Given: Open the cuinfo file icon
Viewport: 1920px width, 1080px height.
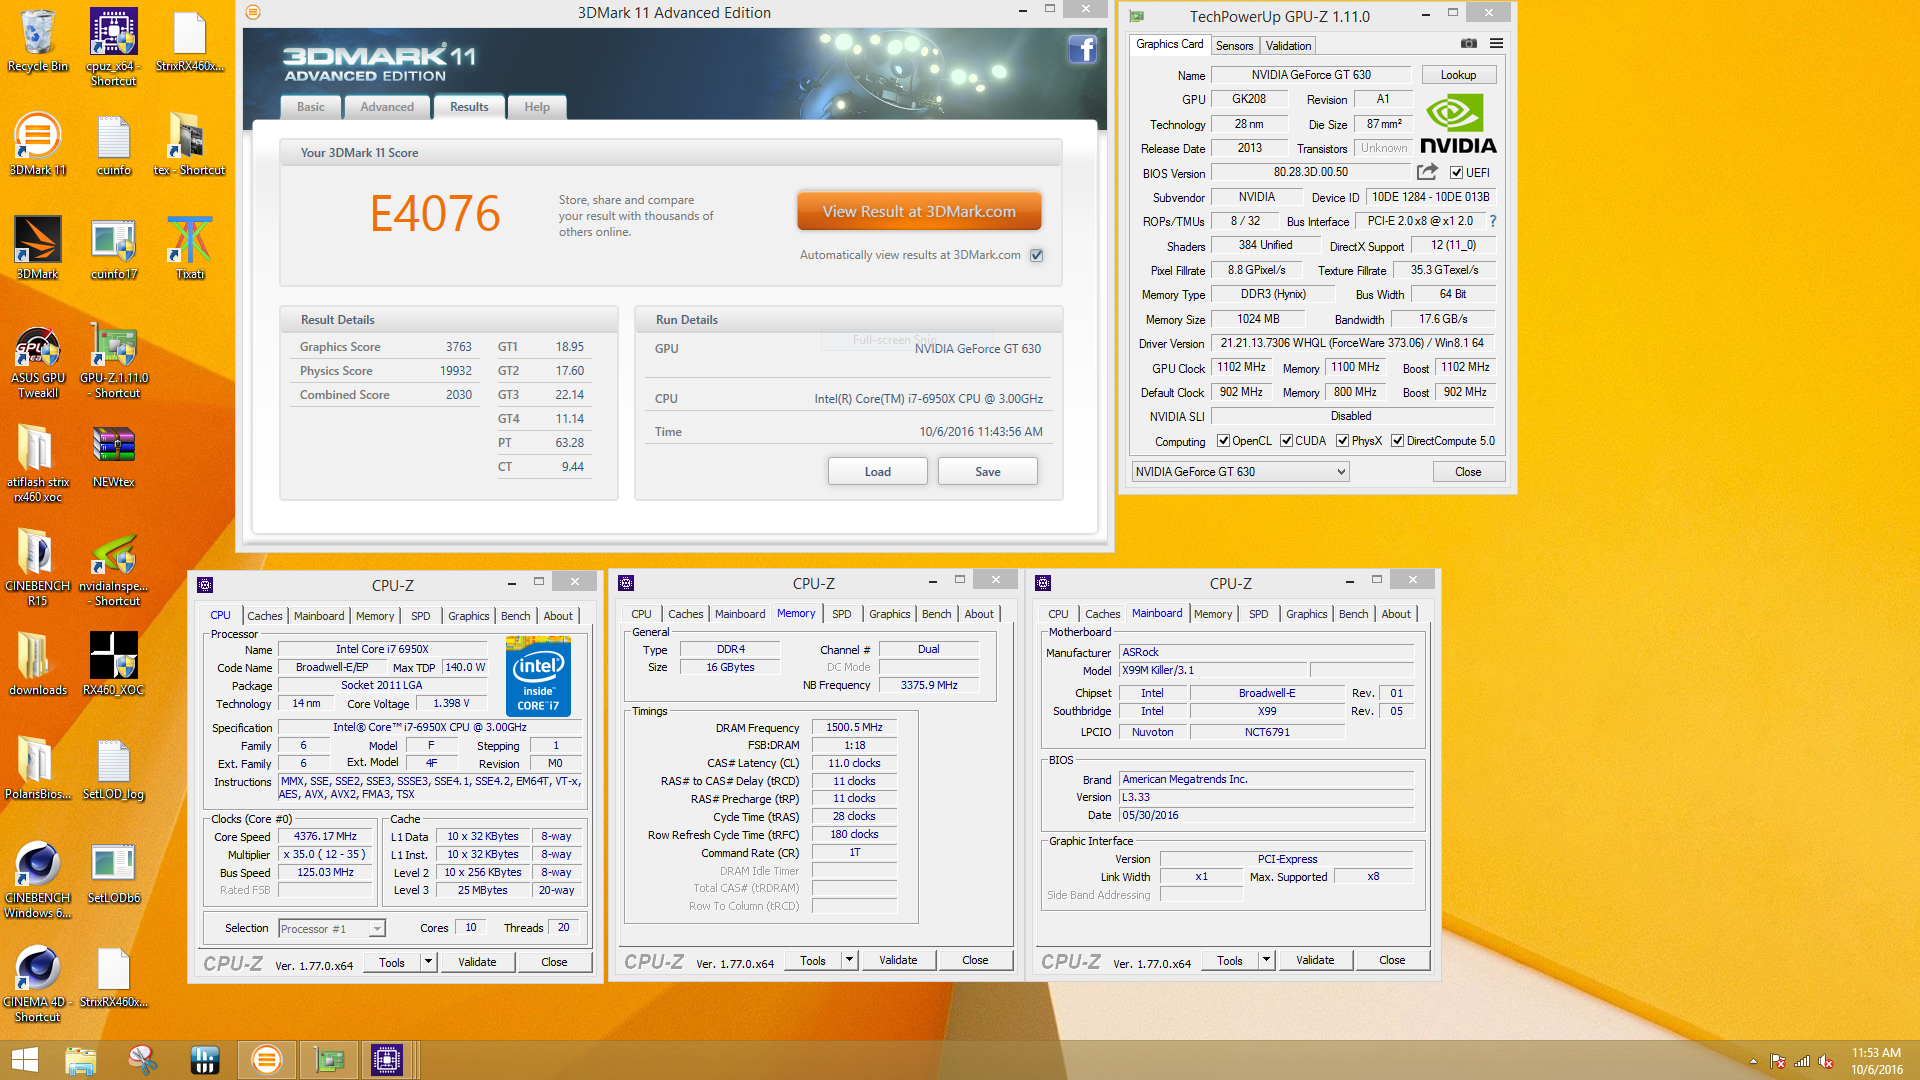Looking at the screenshot, I should pos(114,144).
